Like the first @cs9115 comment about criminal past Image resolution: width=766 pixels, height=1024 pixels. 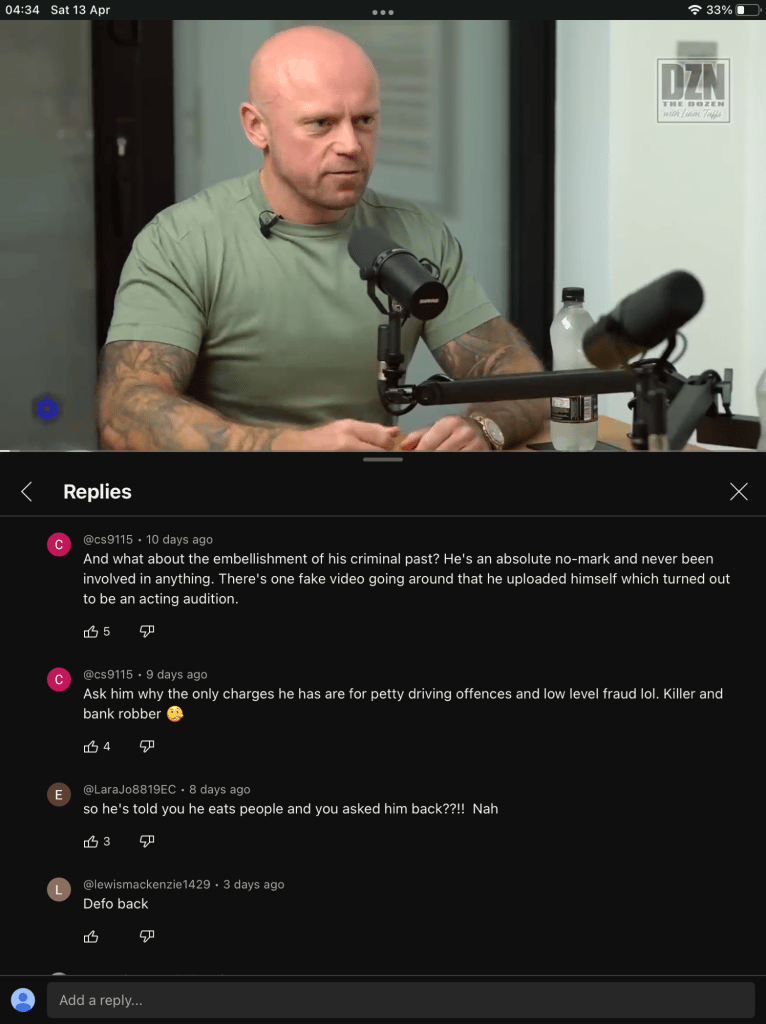tap(91, 632)
